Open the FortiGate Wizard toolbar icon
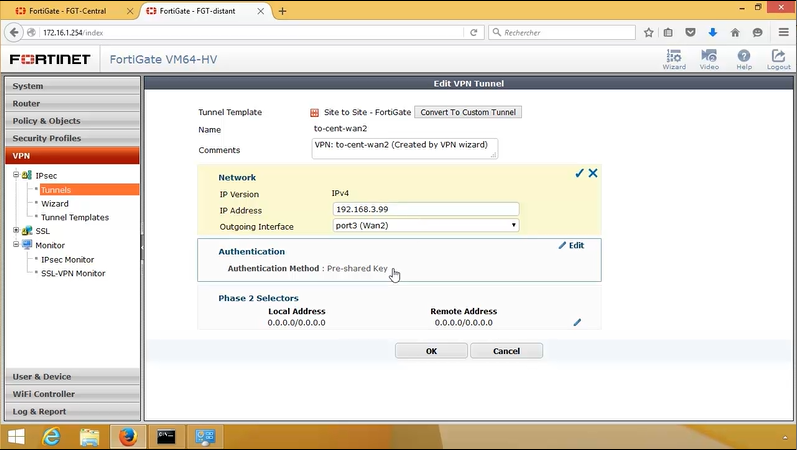The height and width of the screenshot is (450, 797). click(x=673, y=58)
